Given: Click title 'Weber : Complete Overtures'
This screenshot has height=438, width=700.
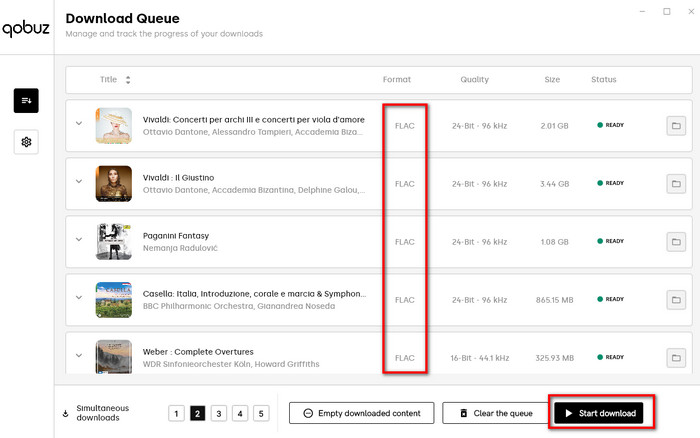Looking at the screenshot, I should (x=198, y=352).
